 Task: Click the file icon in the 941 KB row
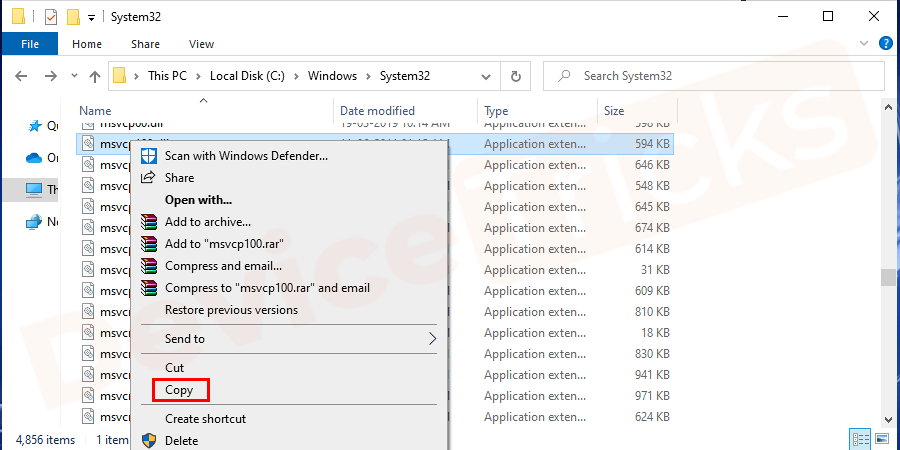87,374
